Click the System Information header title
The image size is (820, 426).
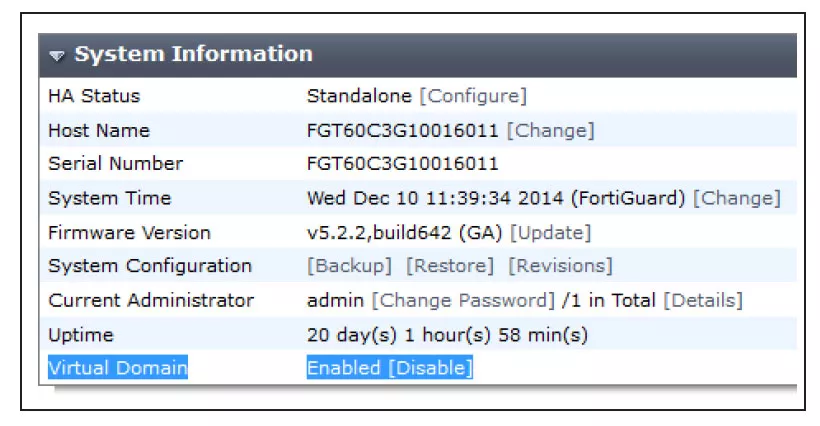[193, 54]
